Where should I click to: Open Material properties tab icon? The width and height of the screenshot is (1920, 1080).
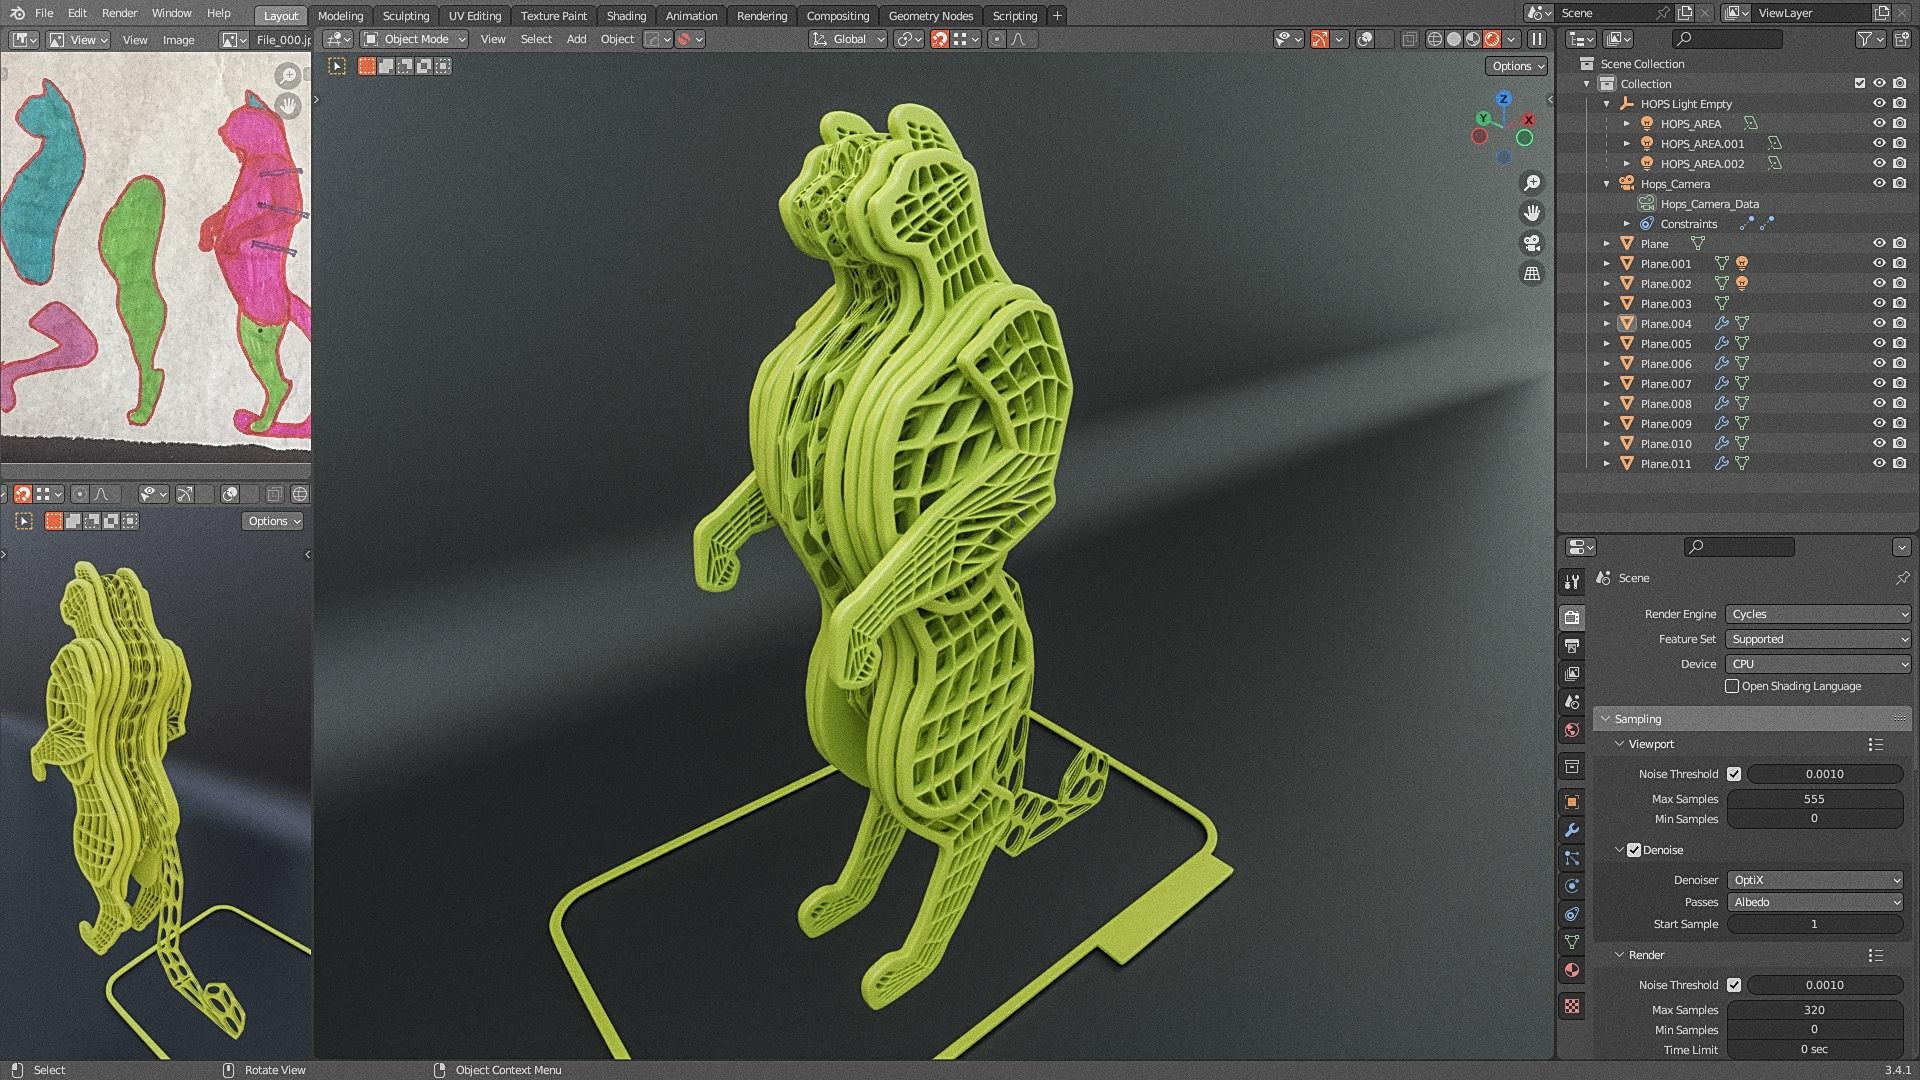pos(1572,970)
